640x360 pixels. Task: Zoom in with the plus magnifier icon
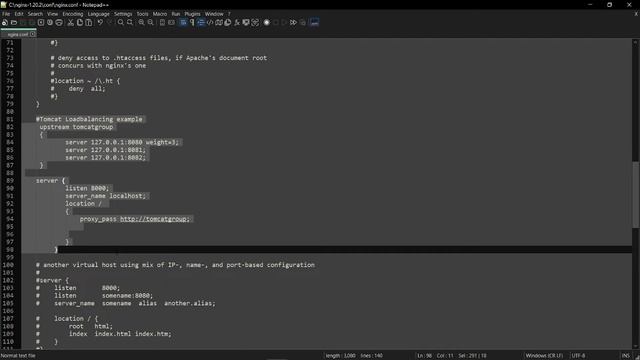coord(141,22)
